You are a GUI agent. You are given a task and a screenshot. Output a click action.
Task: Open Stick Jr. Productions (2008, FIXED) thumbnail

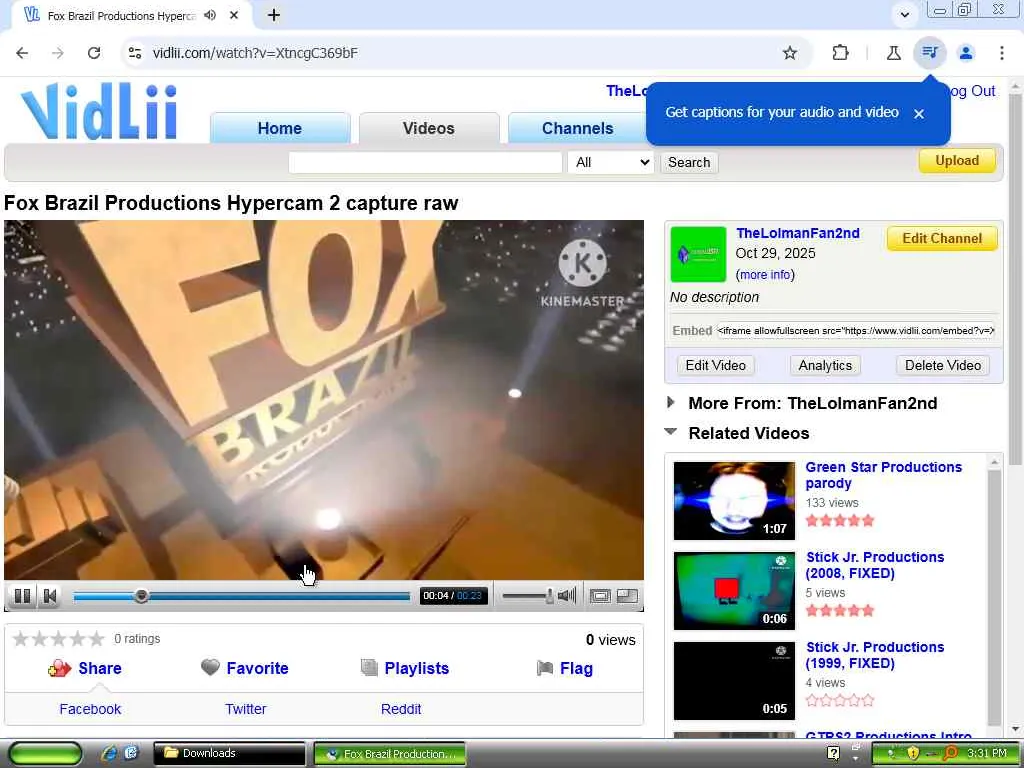(734, 591)
